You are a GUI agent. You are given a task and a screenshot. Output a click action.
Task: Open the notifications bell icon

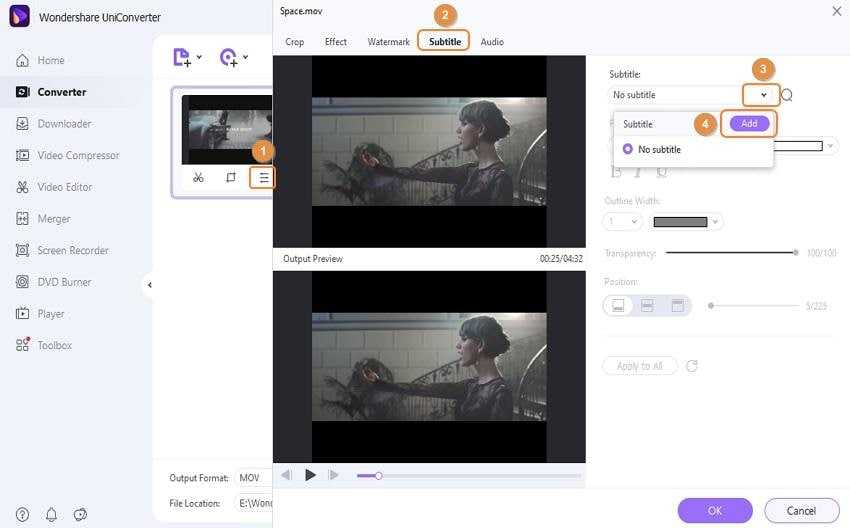[51, 514]
